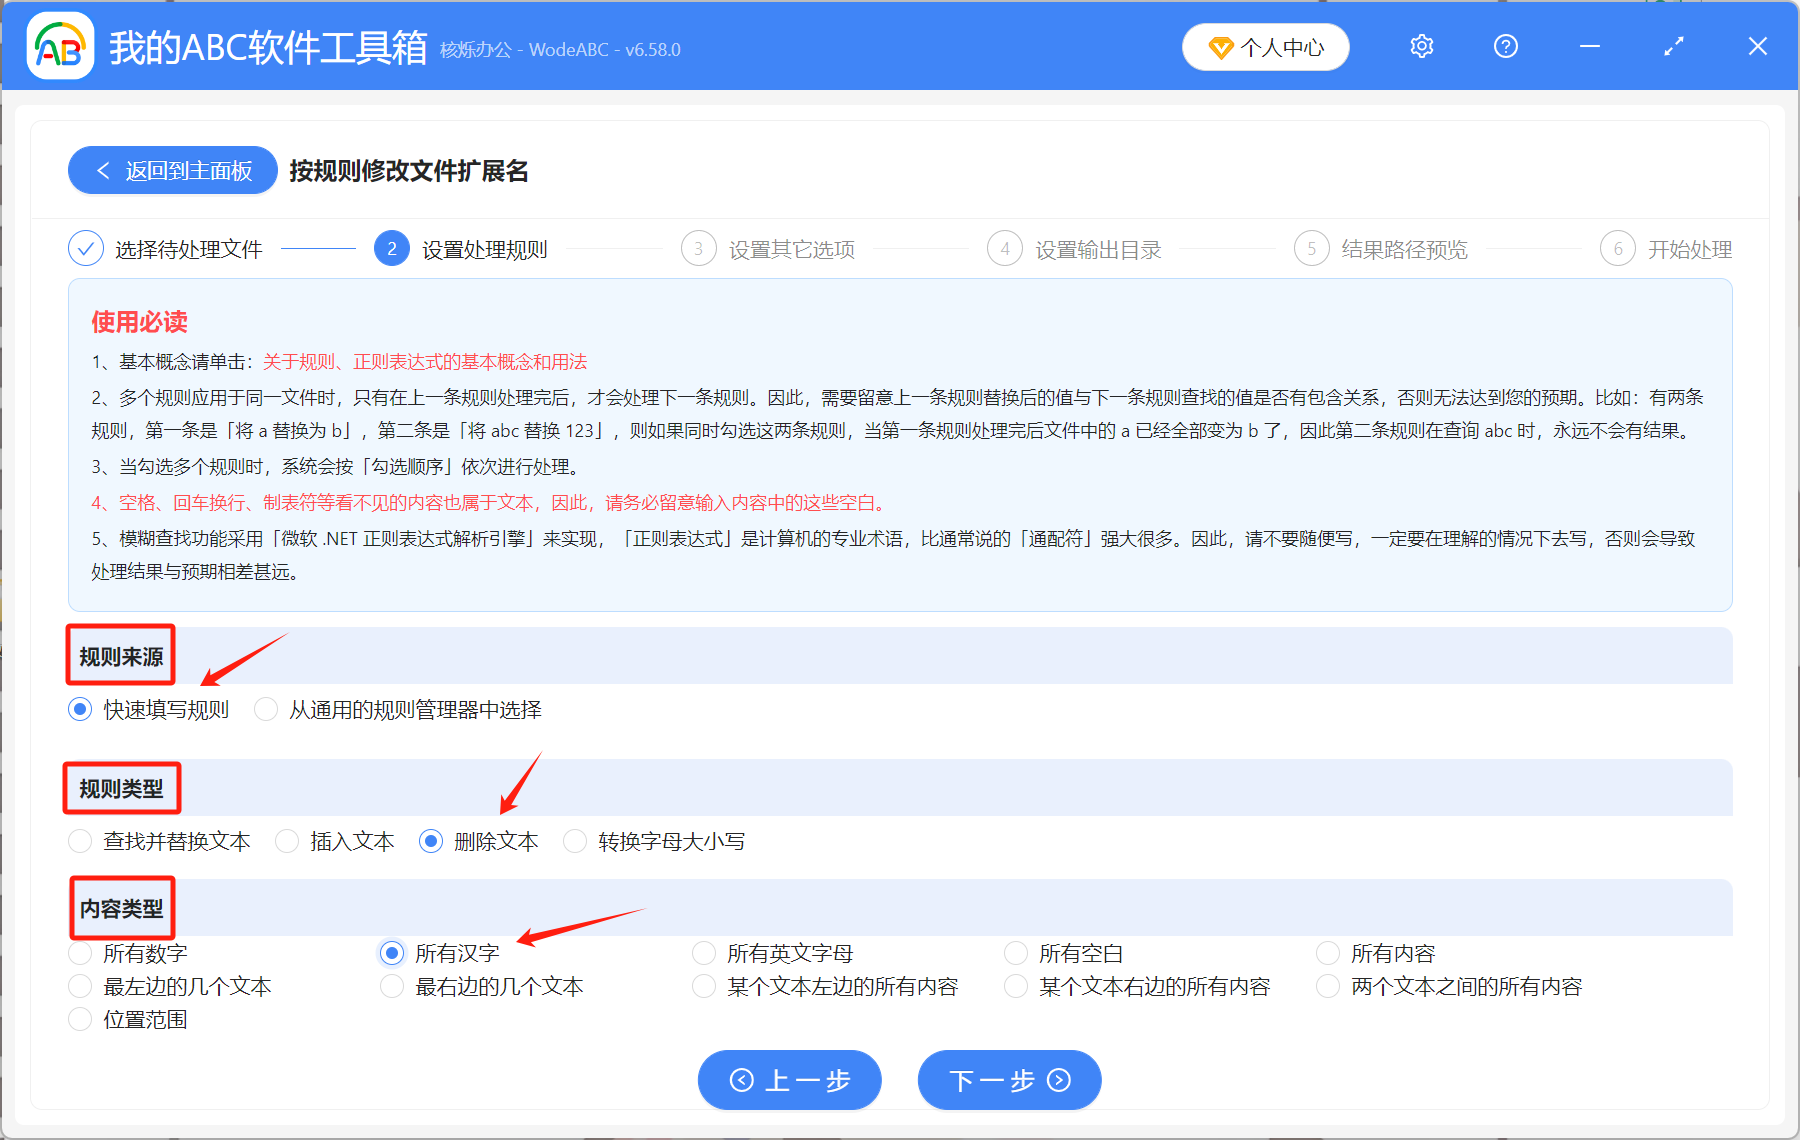Open the help question-mark icon
Image resolution: width=1800 pixels, height=1140 pixels.
1505,46
